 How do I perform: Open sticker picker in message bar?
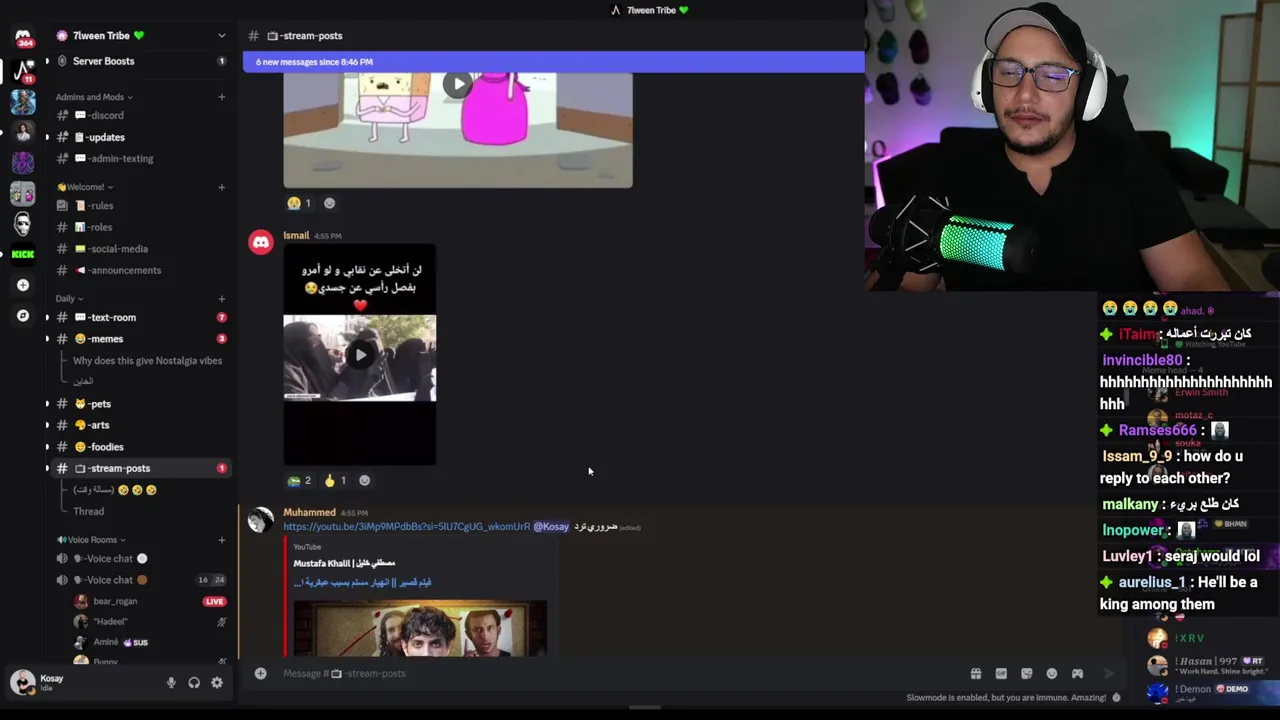tap(1026, 674)
